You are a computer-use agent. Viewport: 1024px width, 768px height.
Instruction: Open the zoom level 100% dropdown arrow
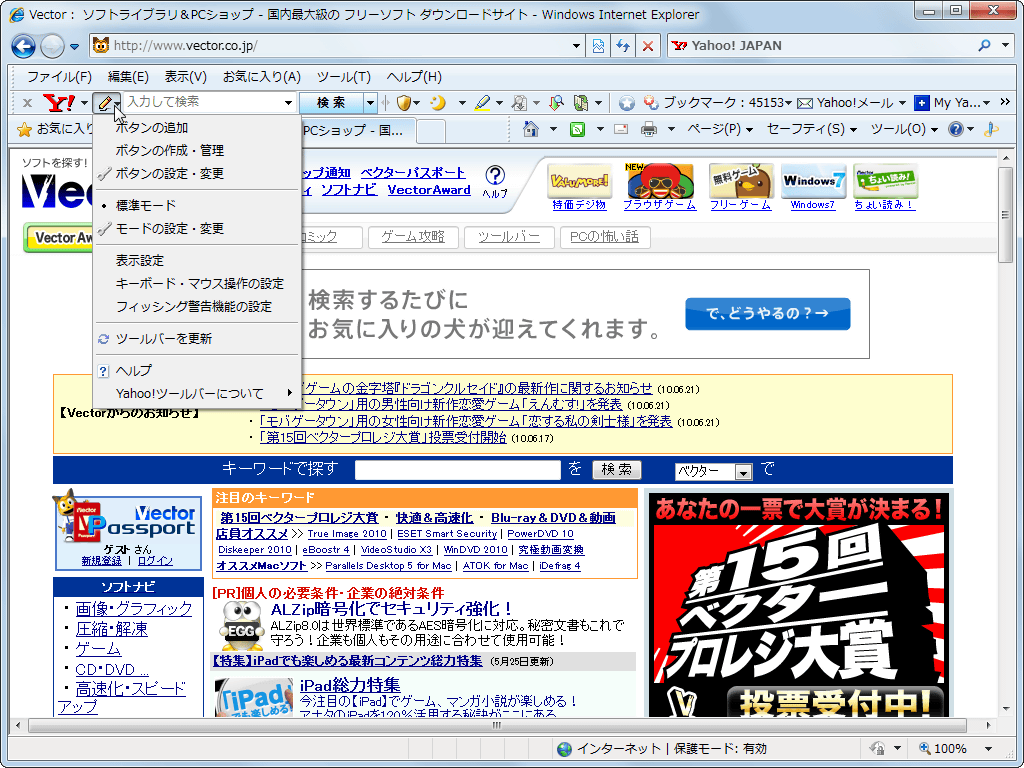988,749
